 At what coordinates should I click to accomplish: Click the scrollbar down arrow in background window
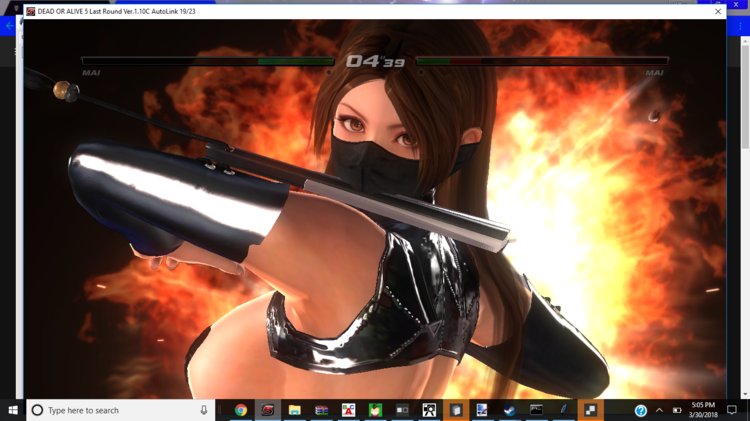[x=745, y=394]
